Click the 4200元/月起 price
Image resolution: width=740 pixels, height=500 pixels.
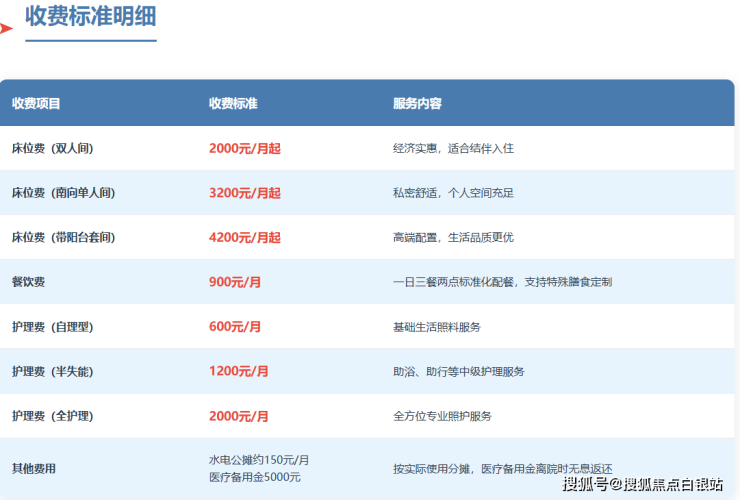click(x=245, y=237)
